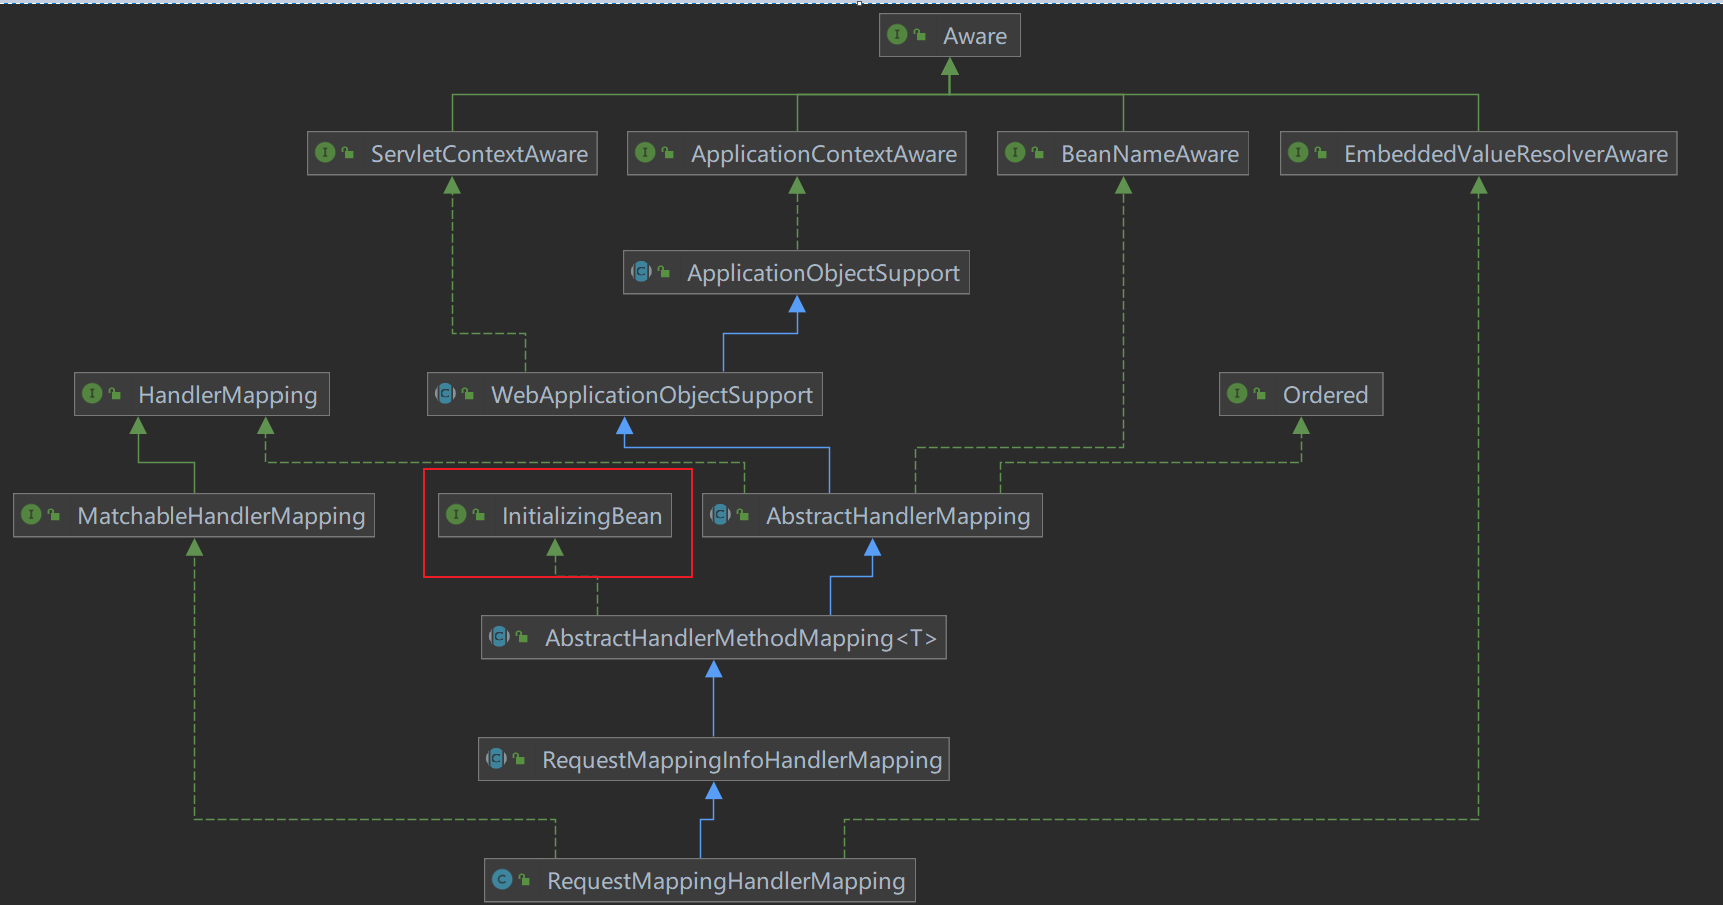Select the BeanNameAware node
Screen dimensions: 1723x905
tap(1122, 154)
